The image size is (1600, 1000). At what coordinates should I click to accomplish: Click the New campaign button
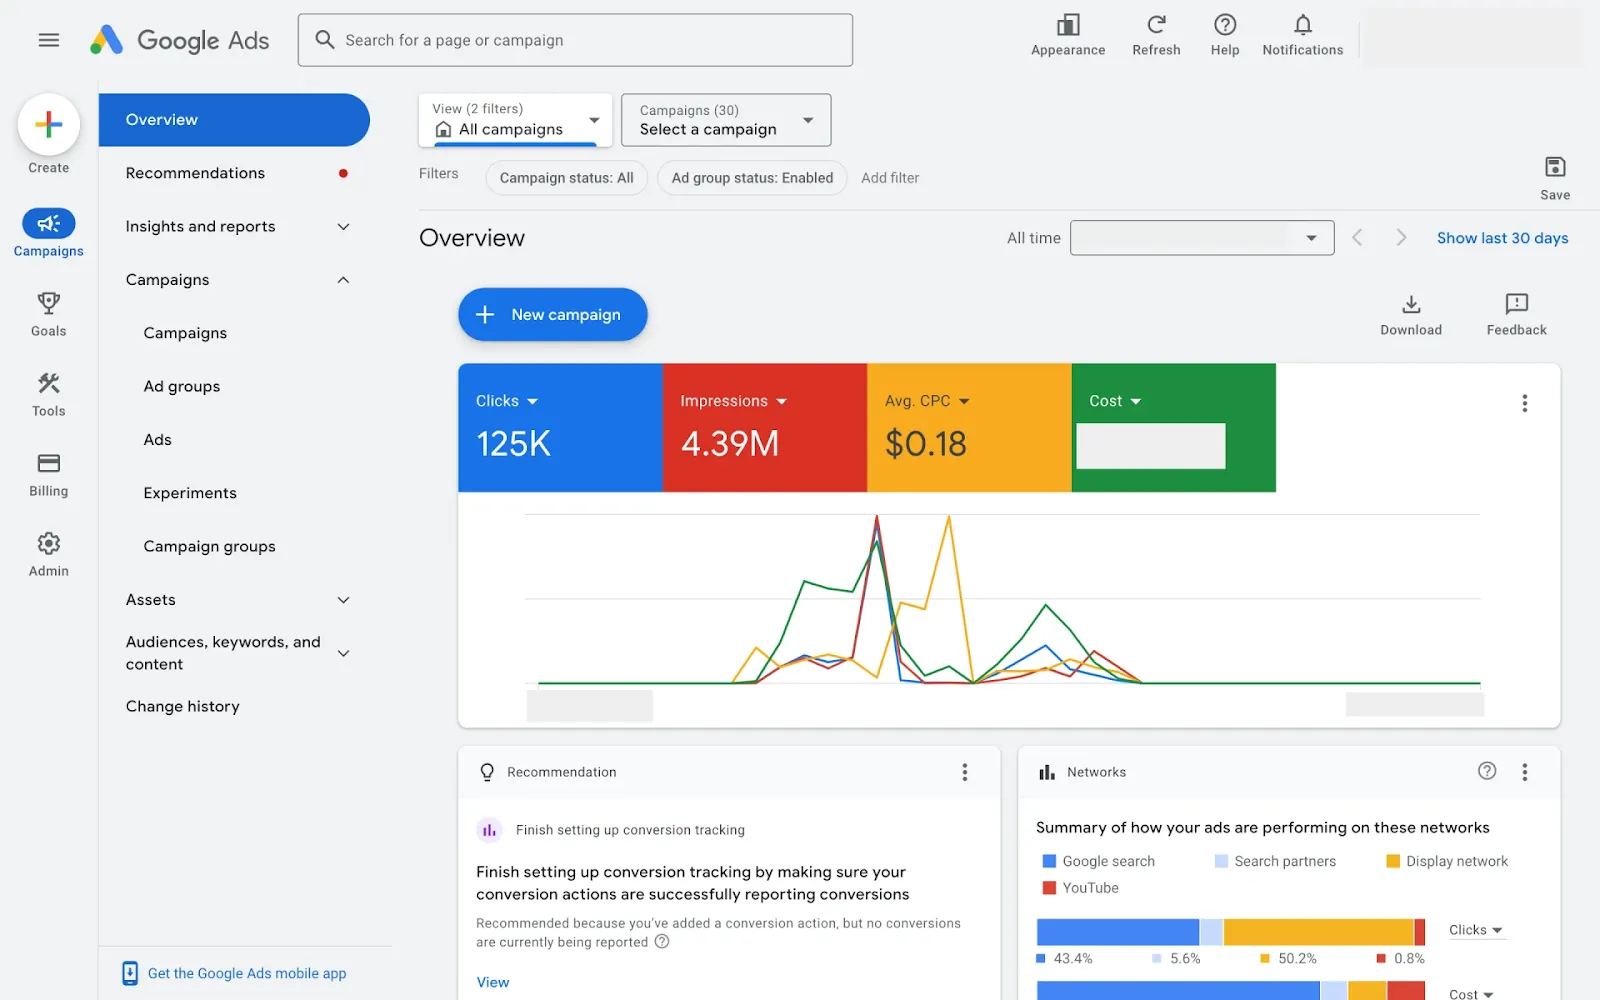pyautogui.click(x=552, y=314)
